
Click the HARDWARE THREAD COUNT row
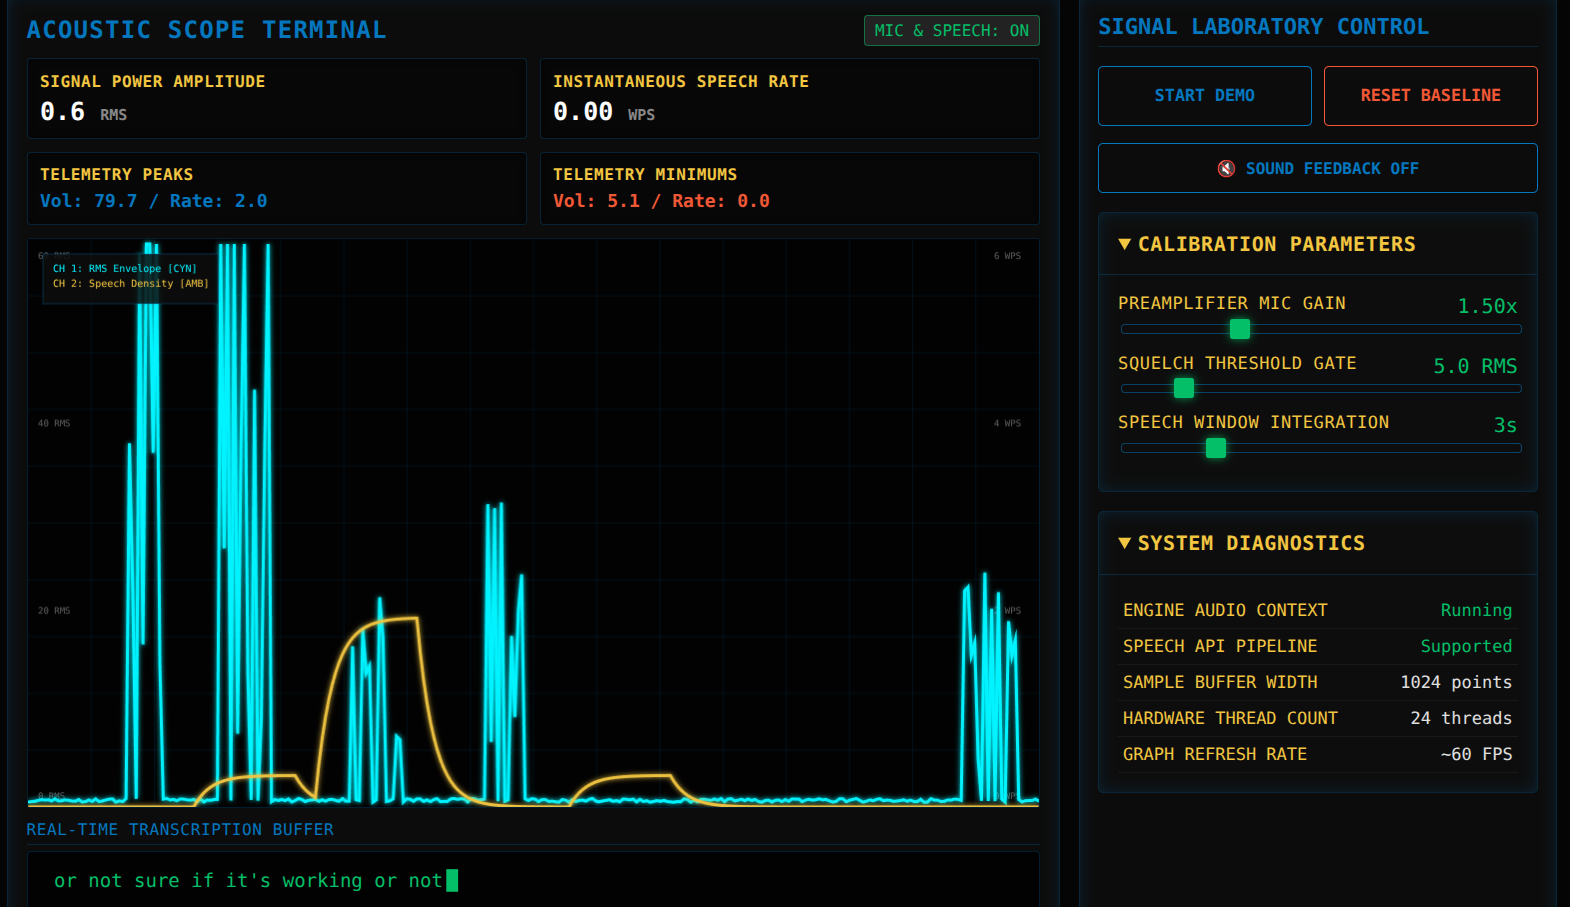tap(1317, 718)
